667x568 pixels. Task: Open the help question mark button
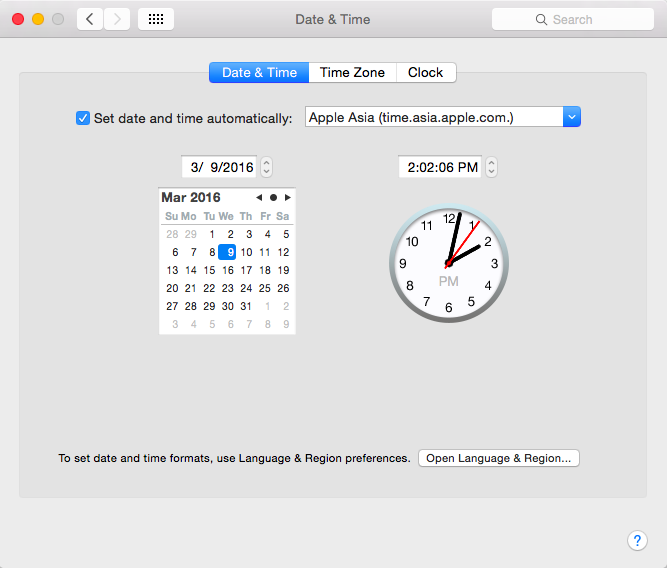[x=637, y=540]
